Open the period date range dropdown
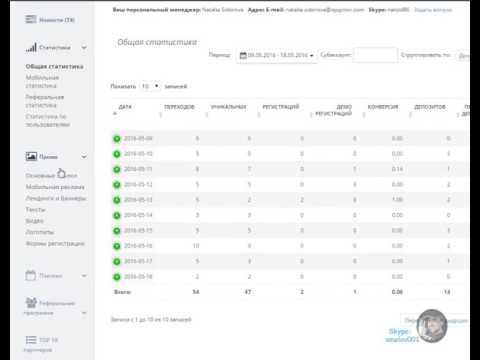 (x=276, y=55)
